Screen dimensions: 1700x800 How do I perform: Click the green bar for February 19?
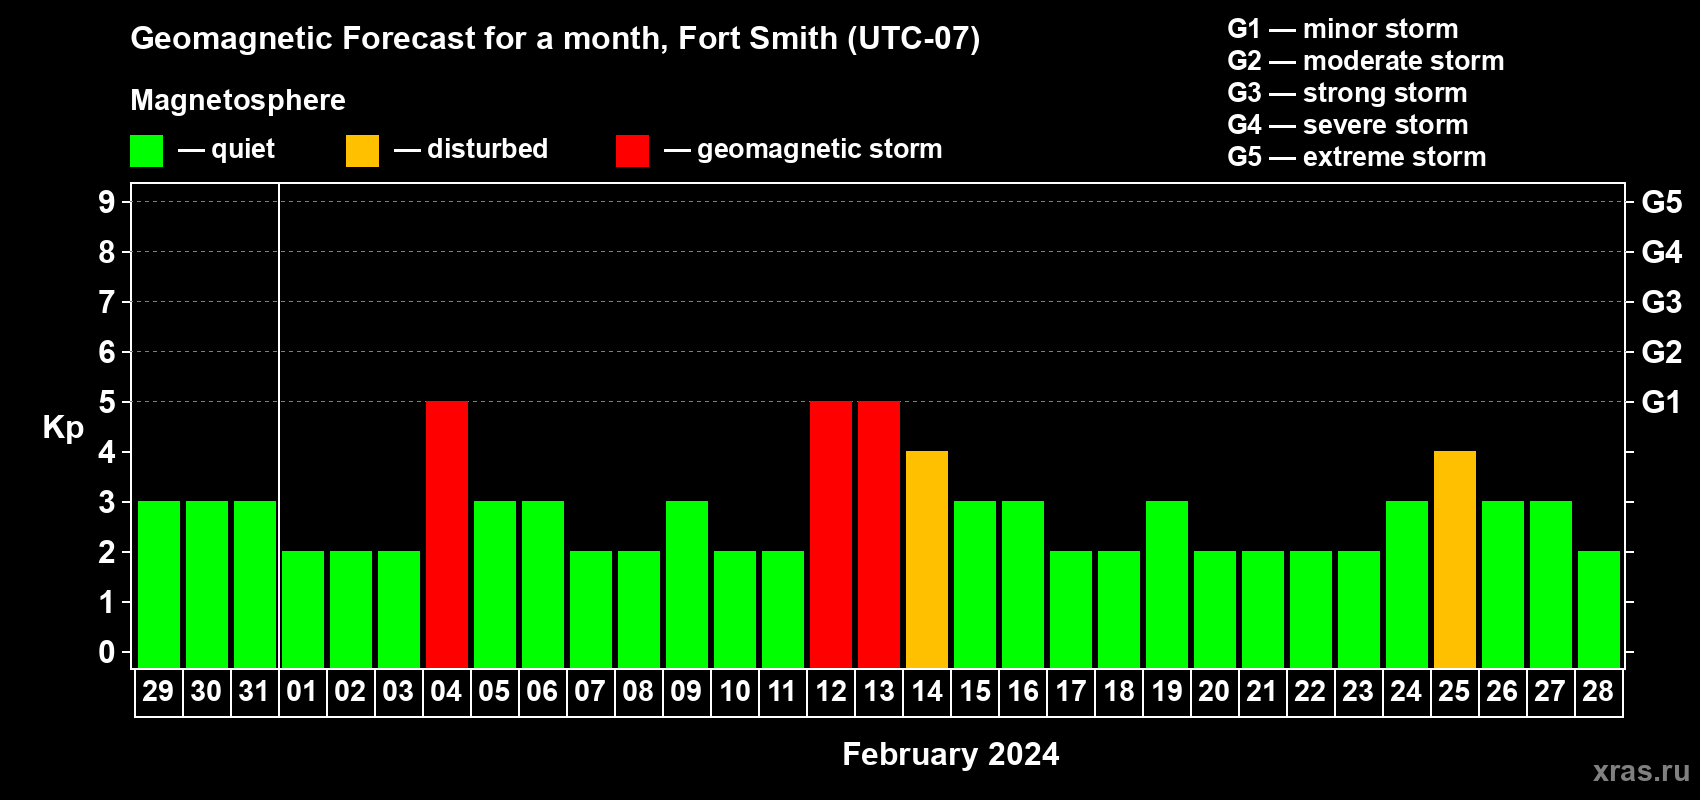[x=1167, y=584]
